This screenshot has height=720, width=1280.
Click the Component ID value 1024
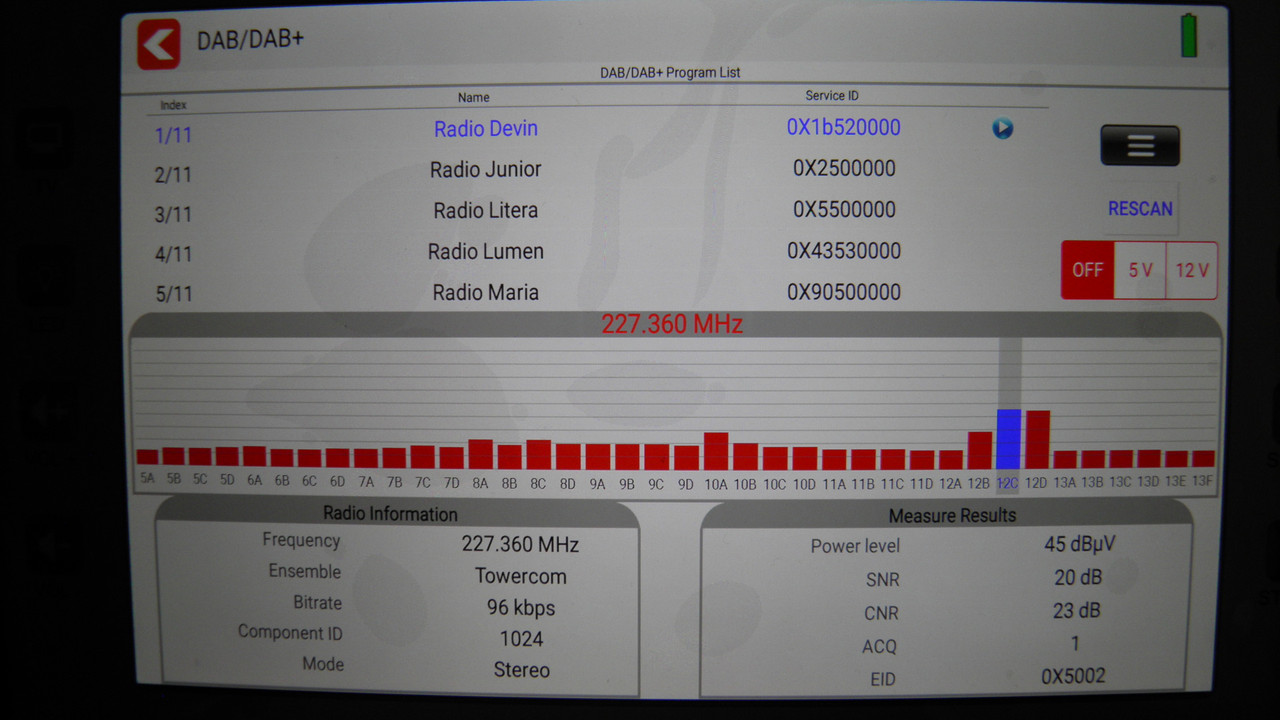521,639
